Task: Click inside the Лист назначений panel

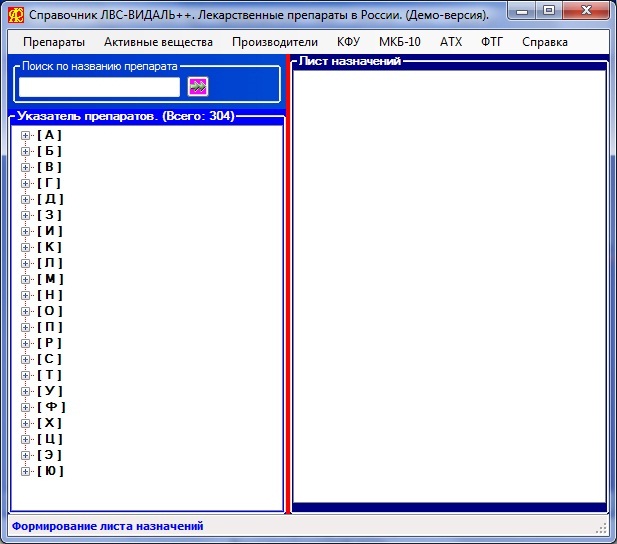Action: (449, 286)
